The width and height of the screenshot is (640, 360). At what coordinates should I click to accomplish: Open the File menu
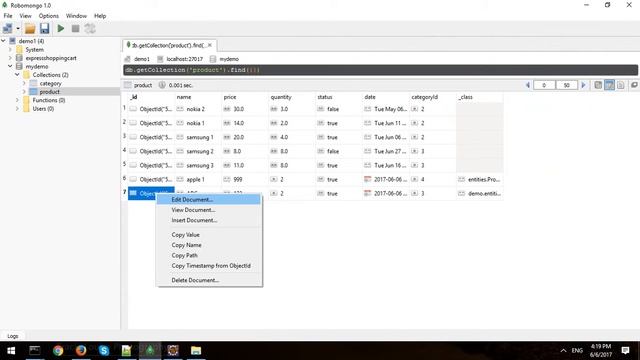[8, 16]
